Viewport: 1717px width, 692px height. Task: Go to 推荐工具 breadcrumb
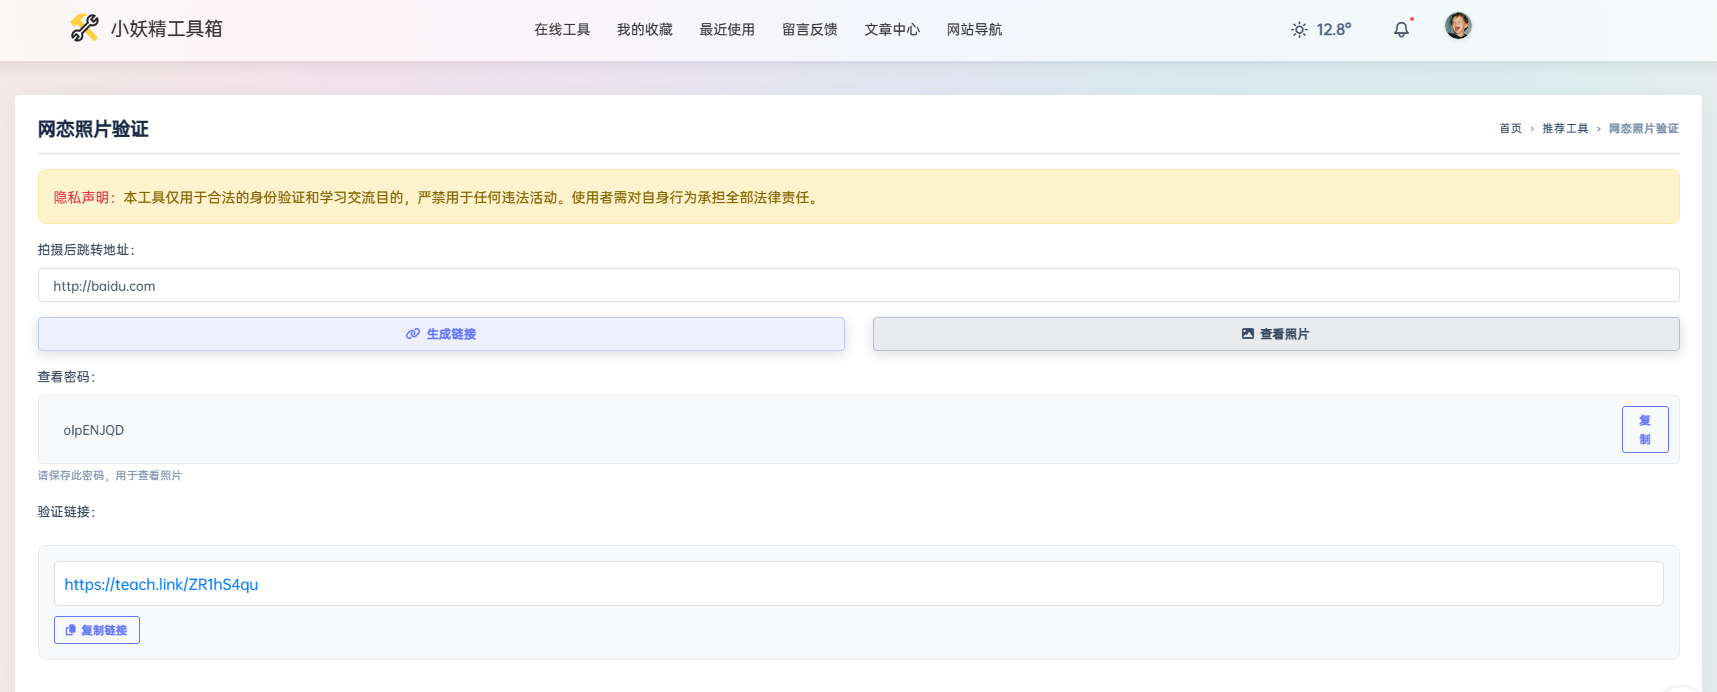click(x=1565, y=129)
